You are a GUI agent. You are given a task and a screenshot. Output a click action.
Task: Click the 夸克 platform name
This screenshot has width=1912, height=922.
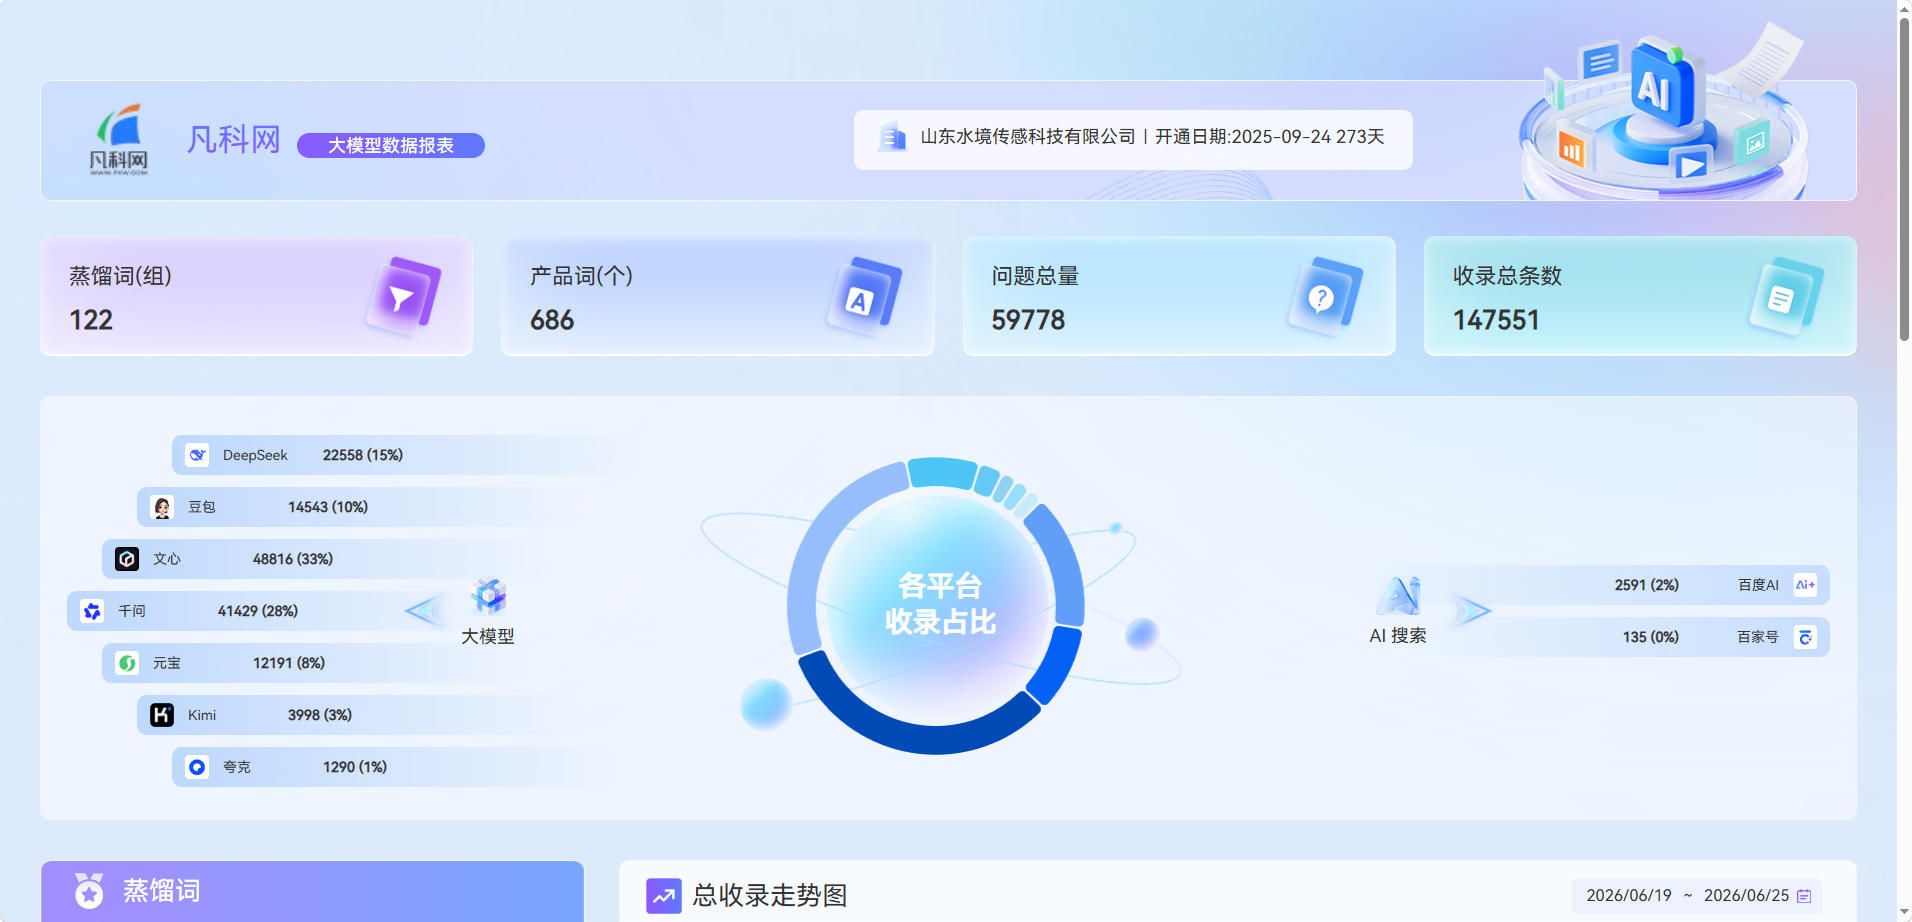point(237,767)
